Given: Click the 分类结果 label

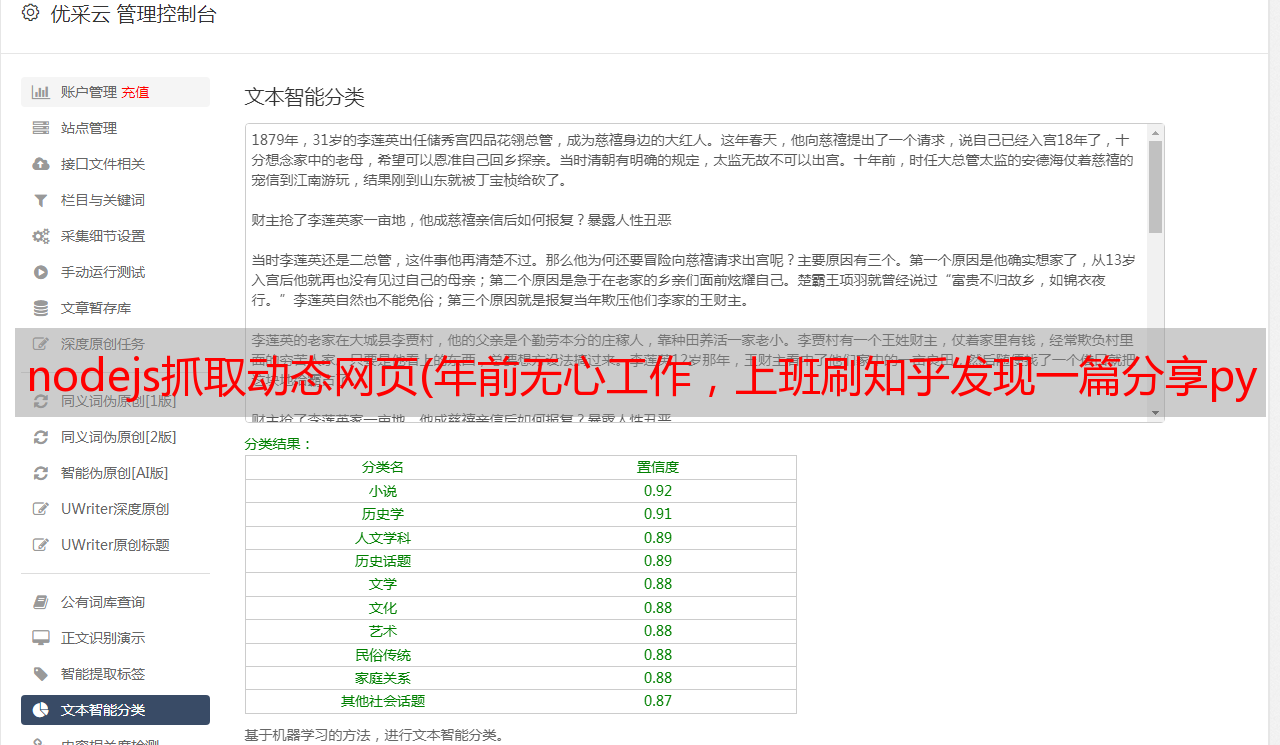Looking at the screenshot, I should click(x=279, y=444).
